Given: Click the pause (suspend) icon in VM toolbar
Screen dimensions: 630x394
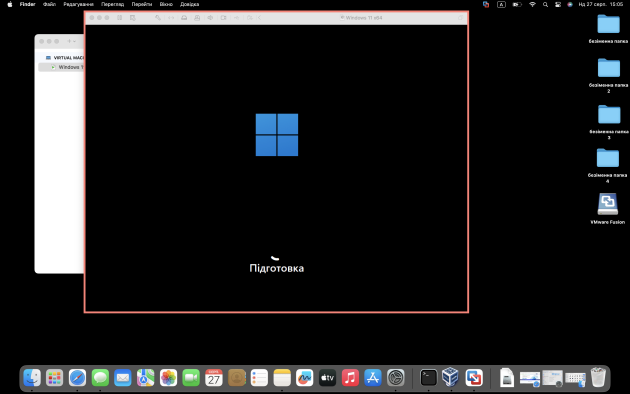Looking at the screenshot, I should 120,18.
